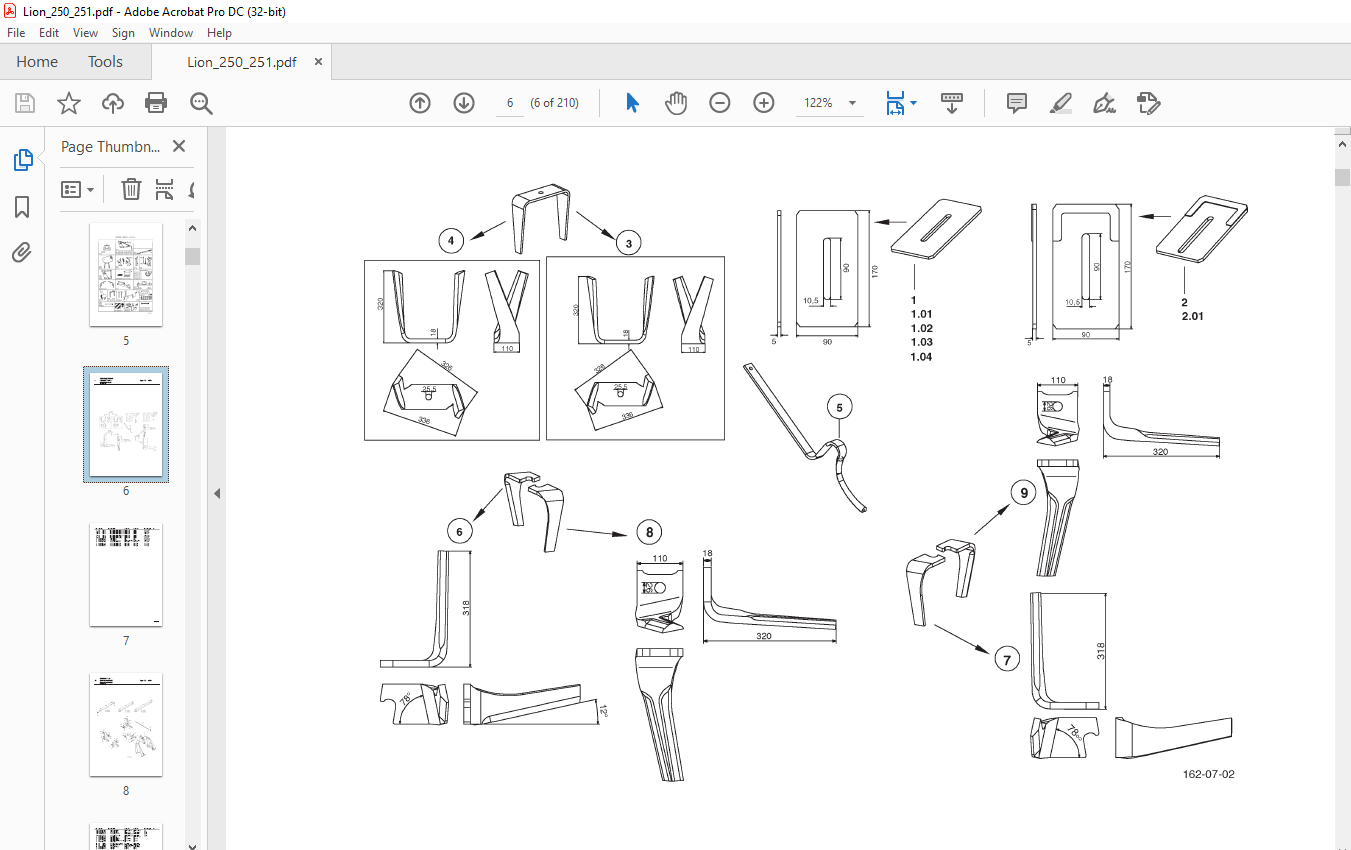Click the Fit page width icon
The width and height of the screenshot is (1351, 850).
895,103
